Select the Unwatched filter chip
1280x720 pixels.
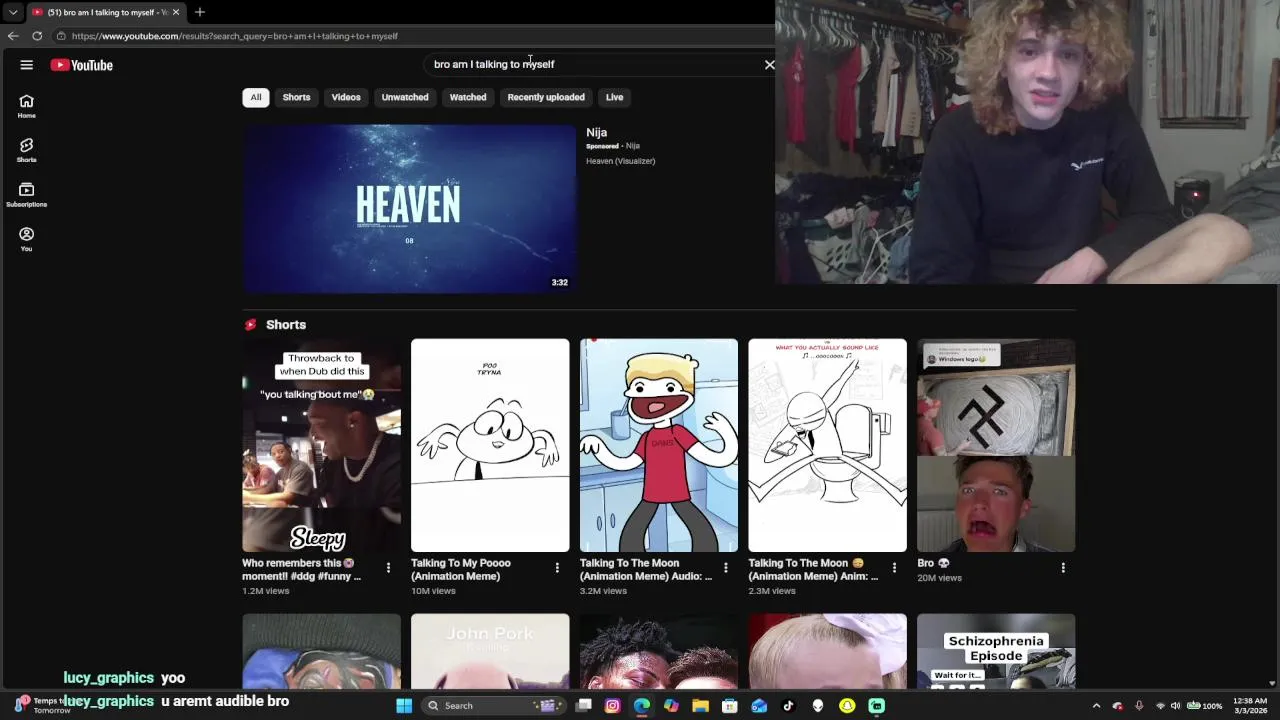(x=405, y=97)
